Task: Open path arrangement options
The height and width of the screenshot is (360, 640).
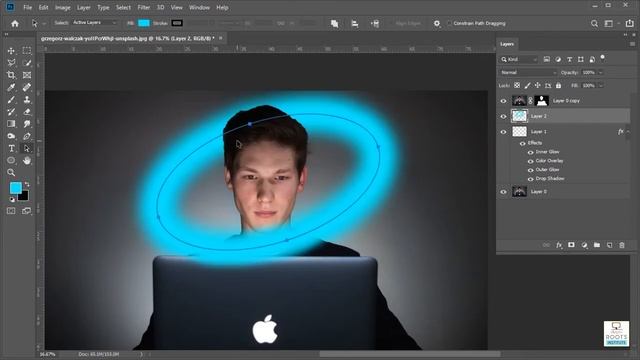Action: click(375, 24)
